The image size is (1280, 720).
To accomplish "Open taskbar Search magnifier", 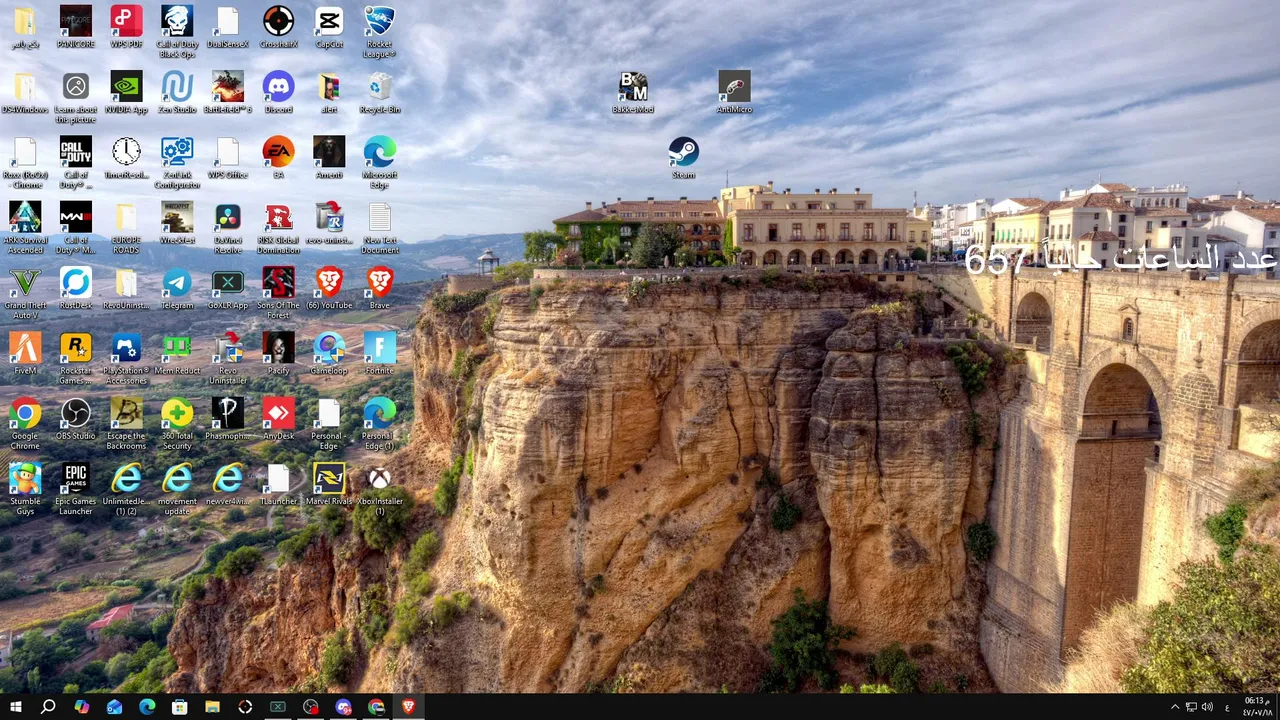I will coord(48,707).
